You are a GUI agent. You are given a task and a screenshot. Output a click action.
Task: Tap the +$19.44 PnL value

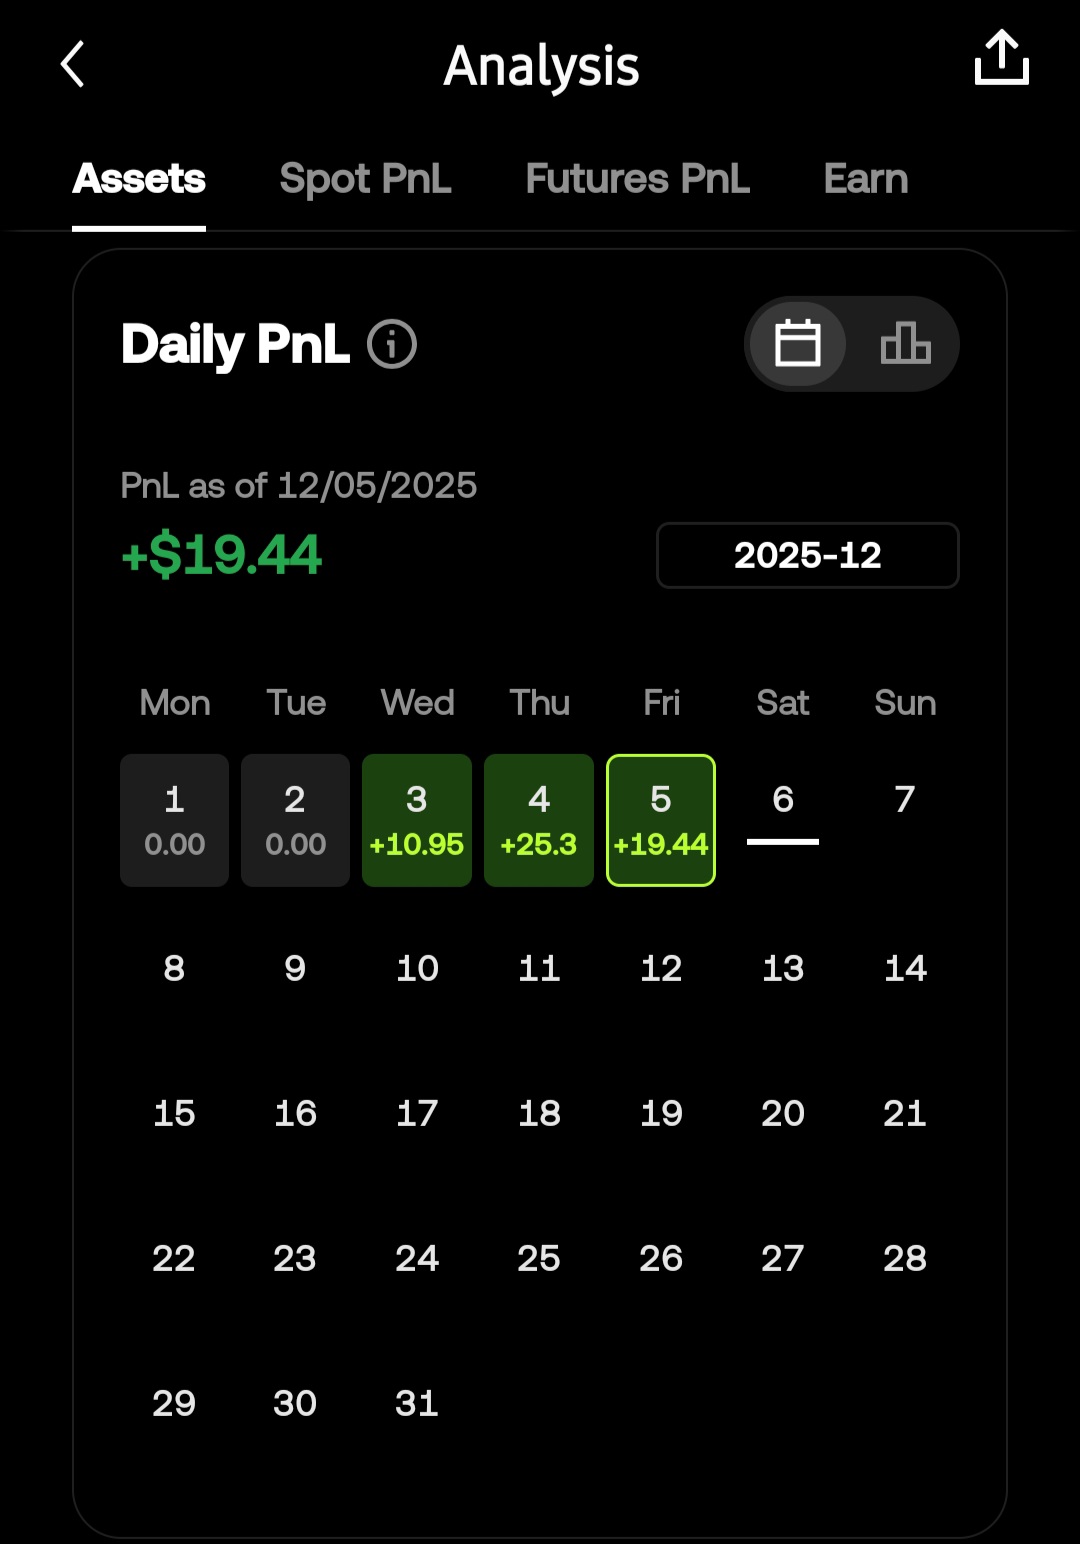coord(221,554)
